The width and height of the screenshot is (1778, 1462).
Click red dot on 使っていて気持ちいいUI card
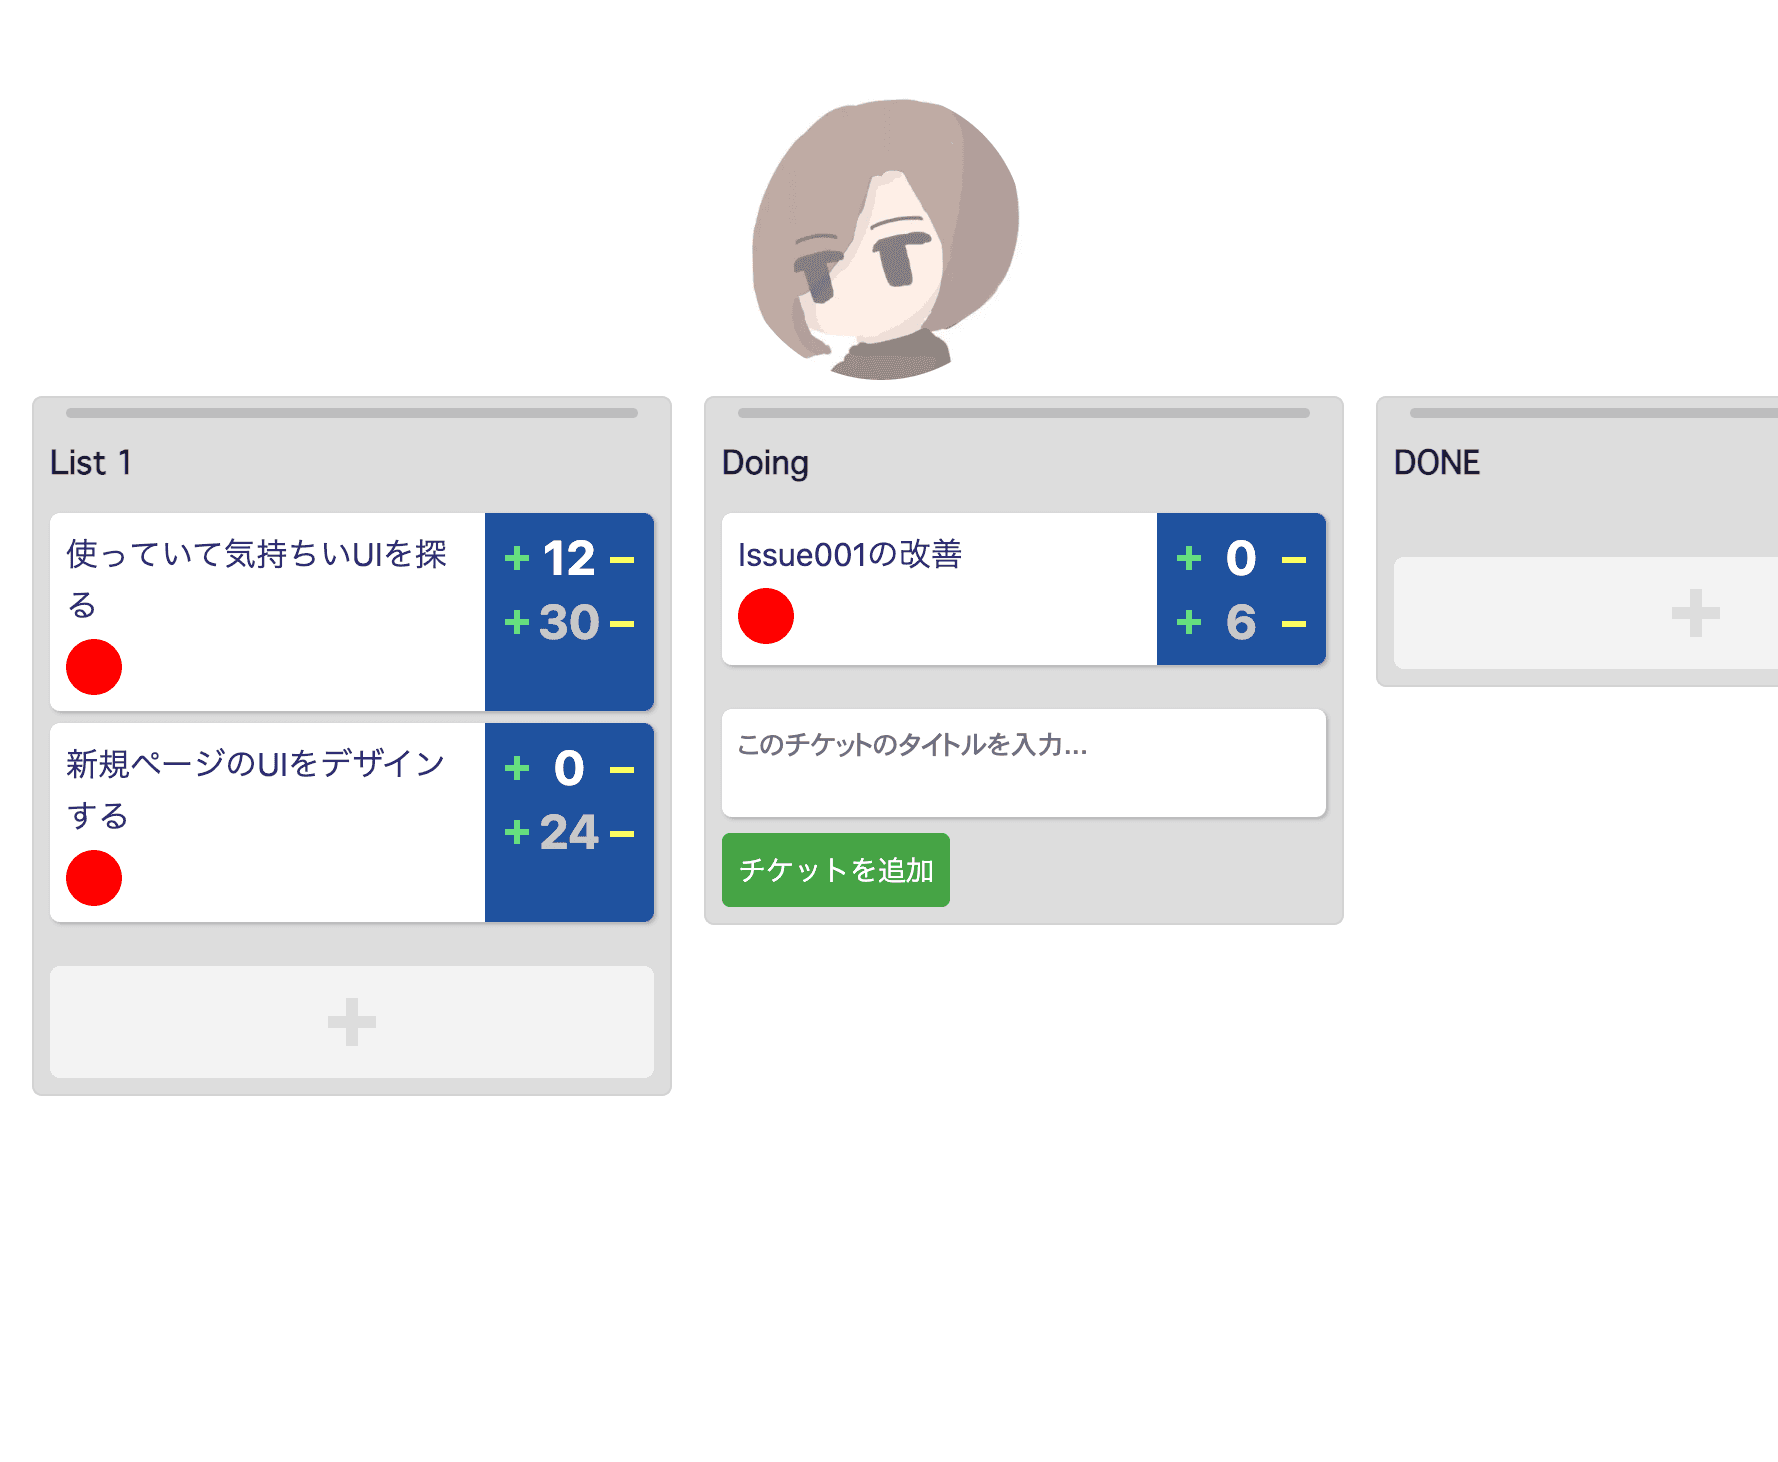(94, 667)
